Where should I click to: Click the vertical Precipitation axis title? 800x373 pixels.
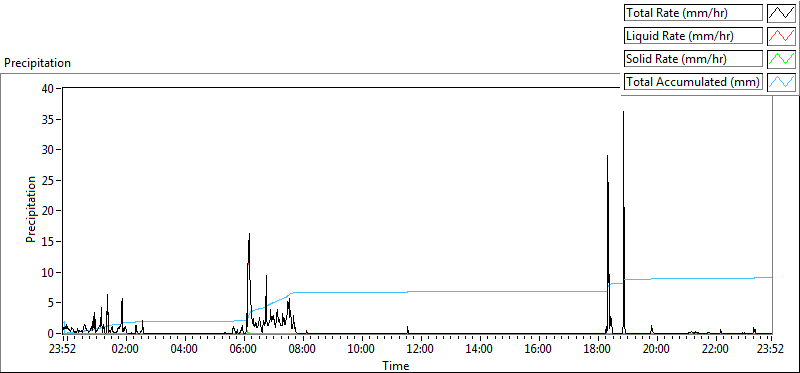coord(31,210)
